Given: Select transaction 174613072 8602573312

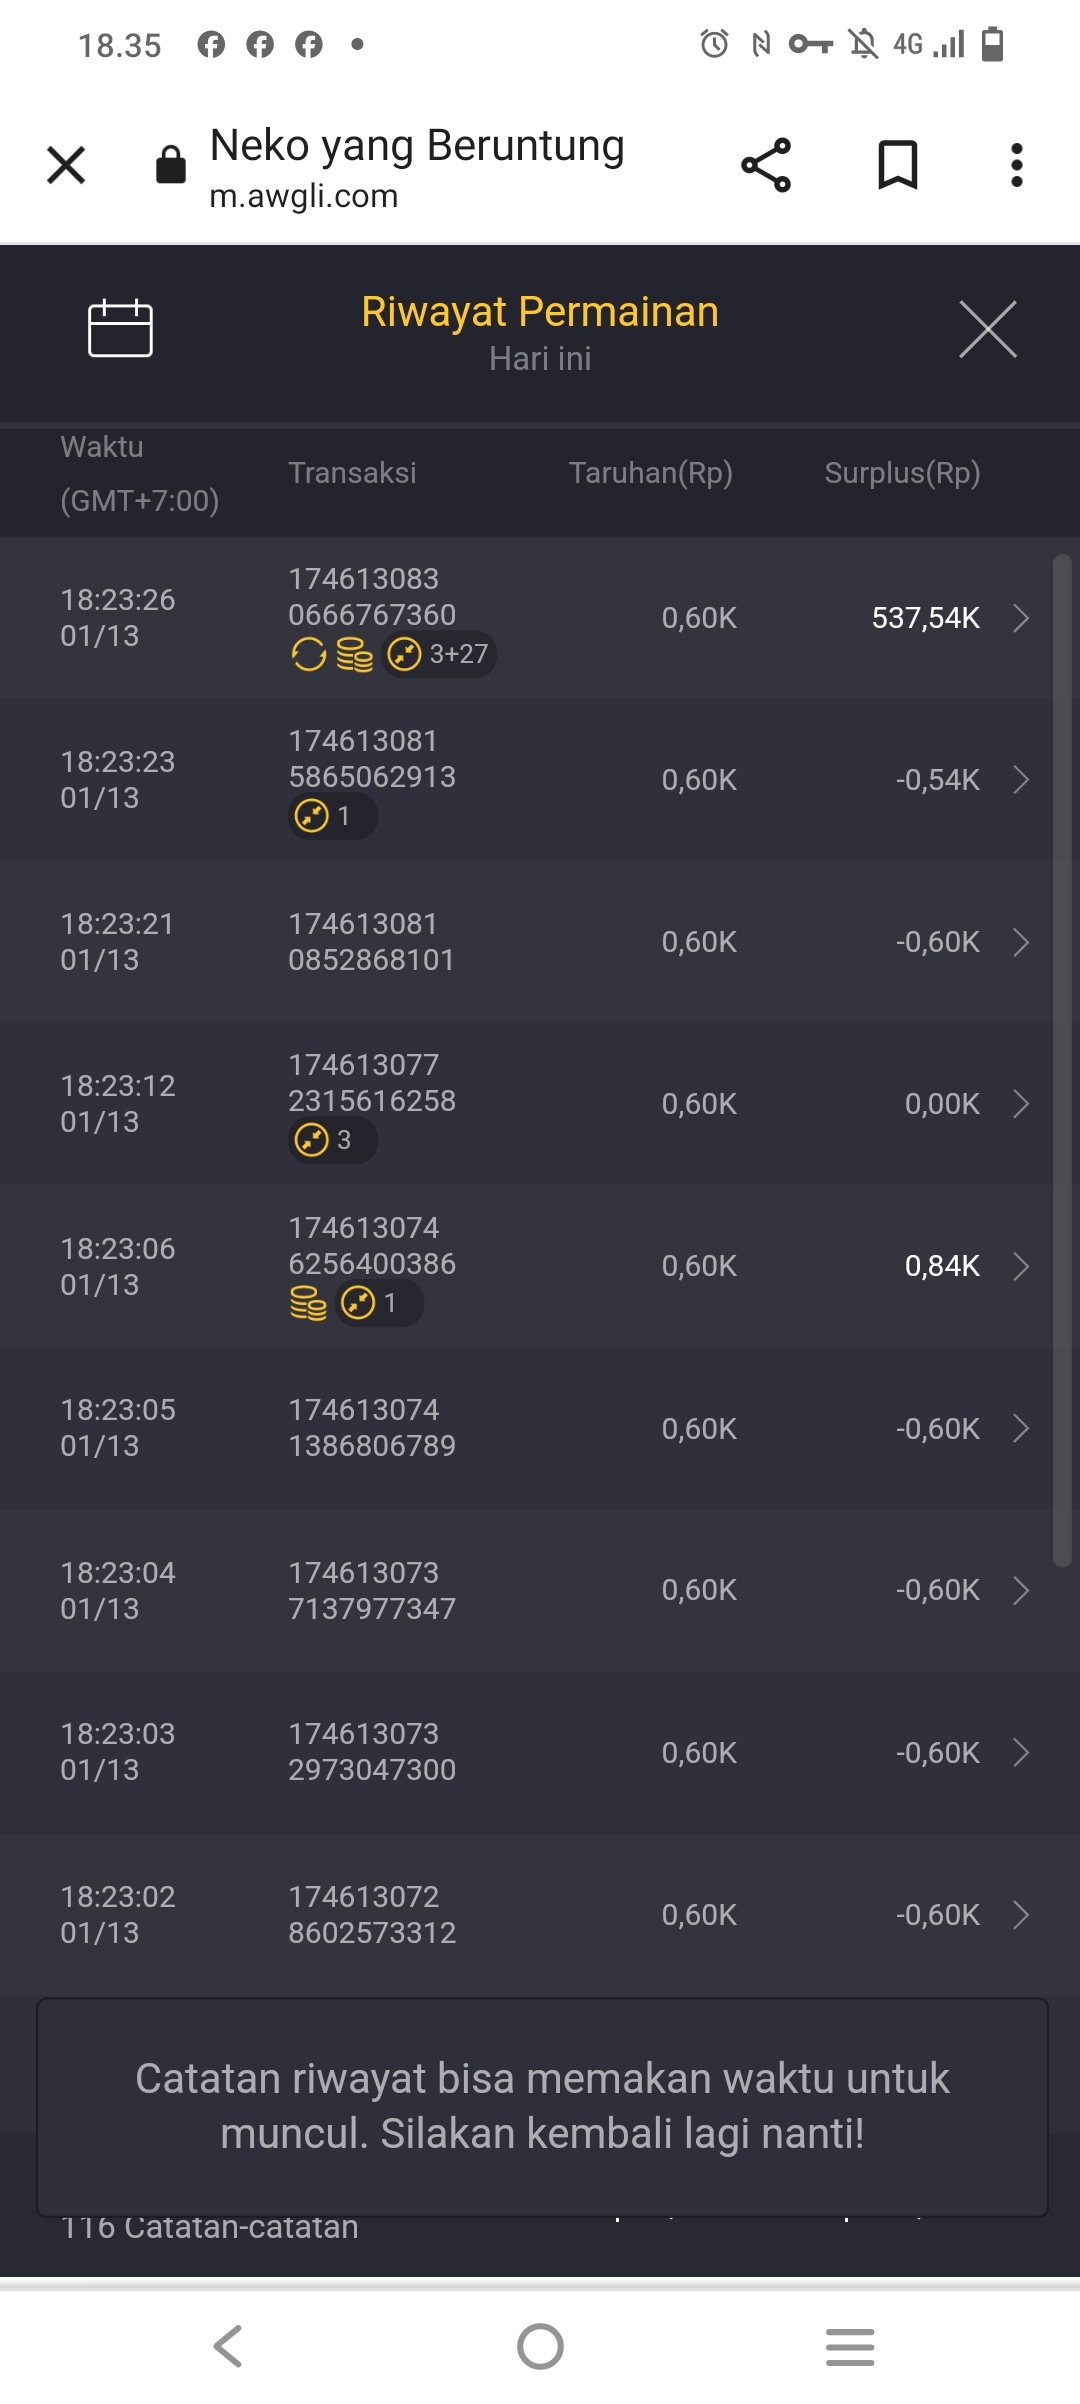Looking at the screenshot, I should [x=372, y=1914].
